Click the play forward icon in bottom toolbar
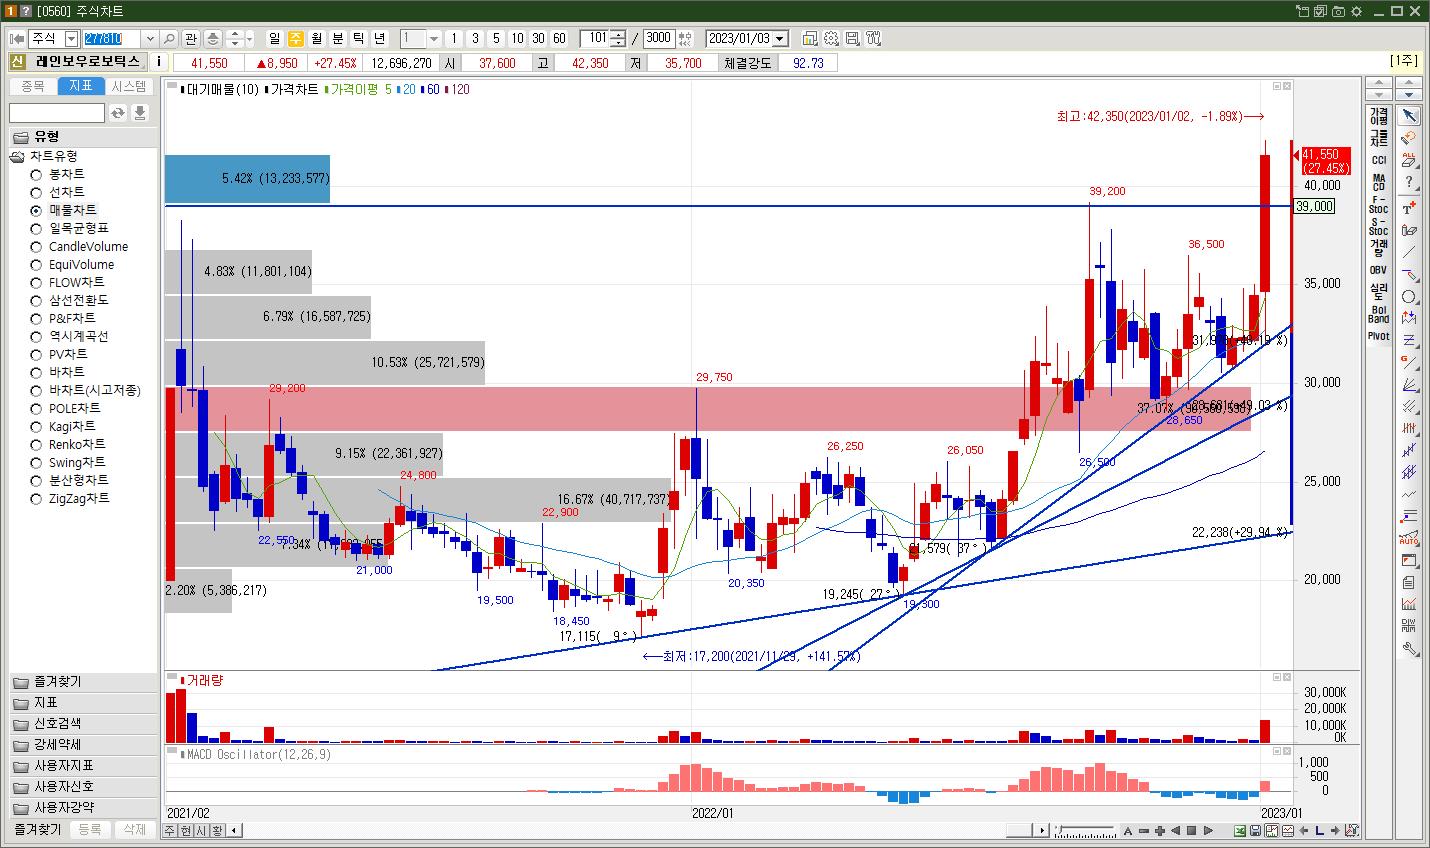This screenshot has width=1430, height=848. (1208, 830)
